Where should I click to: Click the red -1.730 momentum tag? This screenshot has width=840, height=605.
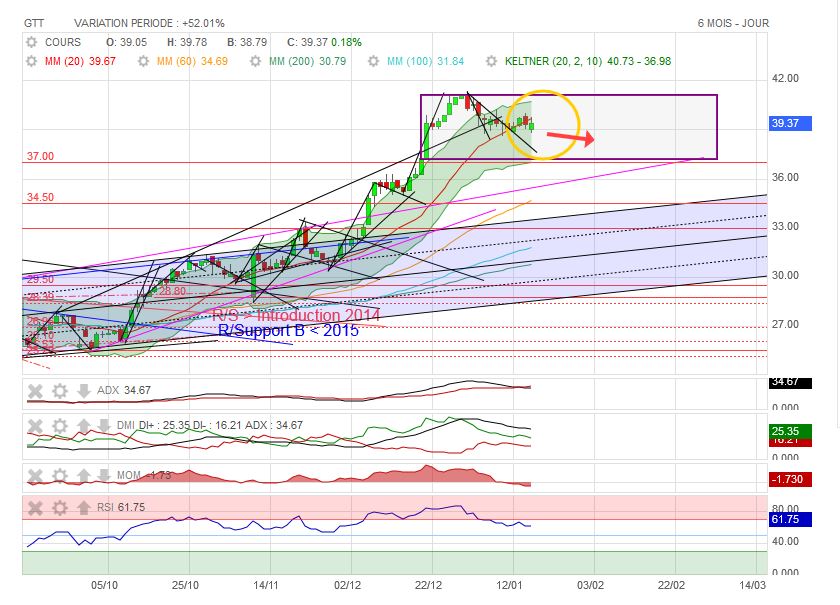coord(790,479)
